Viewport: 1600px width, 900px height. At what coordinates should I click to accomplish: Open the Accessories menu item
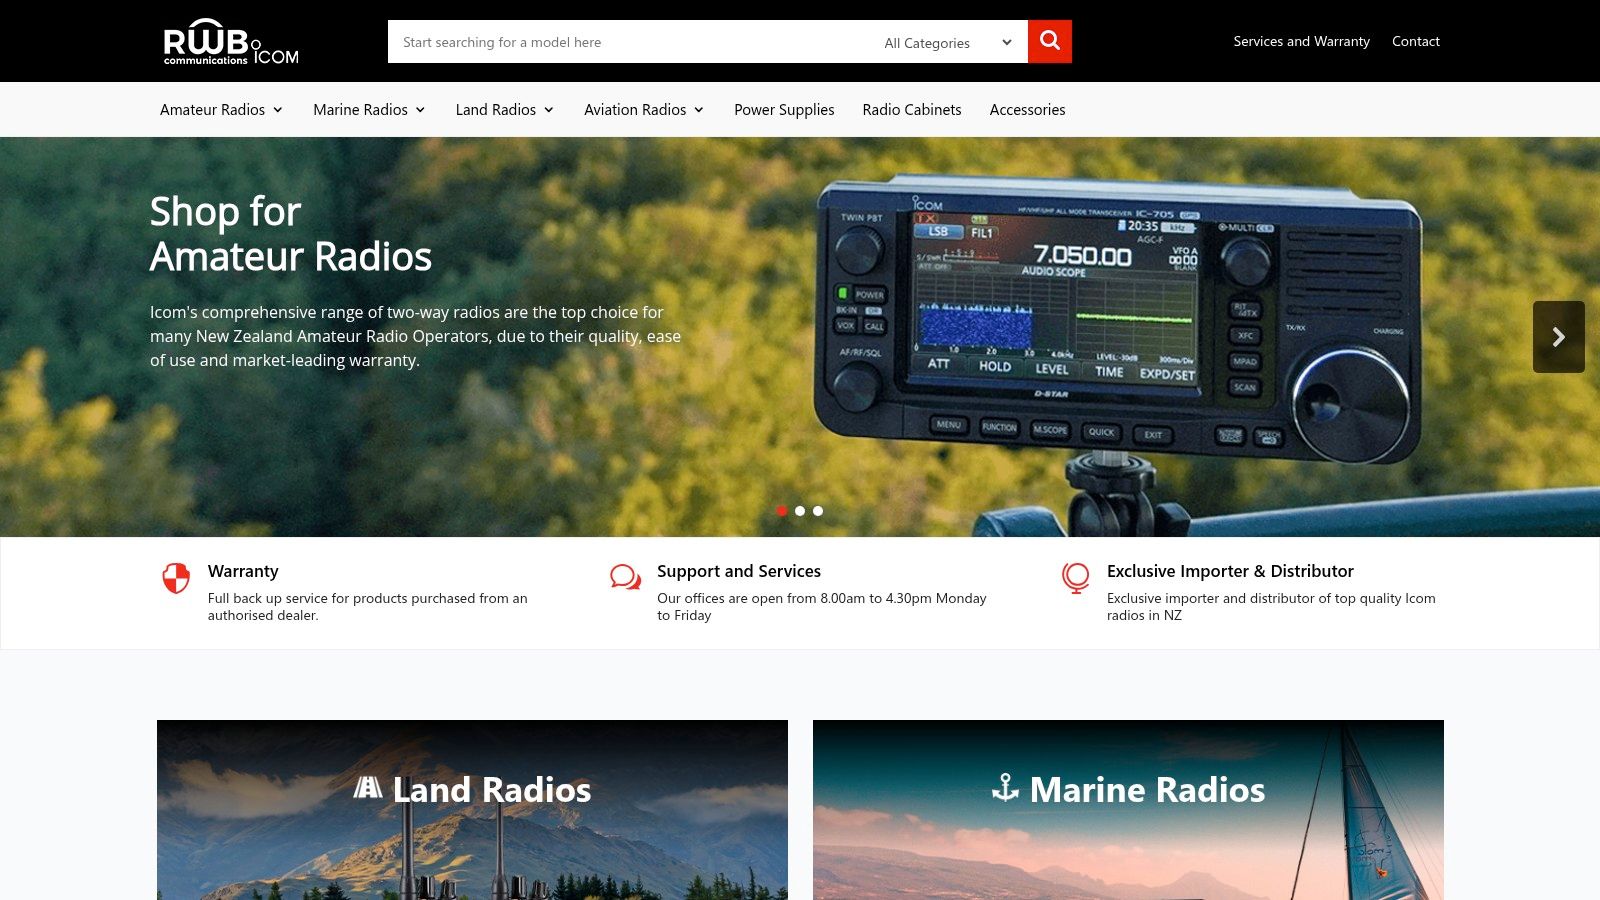coord(1027,110)
